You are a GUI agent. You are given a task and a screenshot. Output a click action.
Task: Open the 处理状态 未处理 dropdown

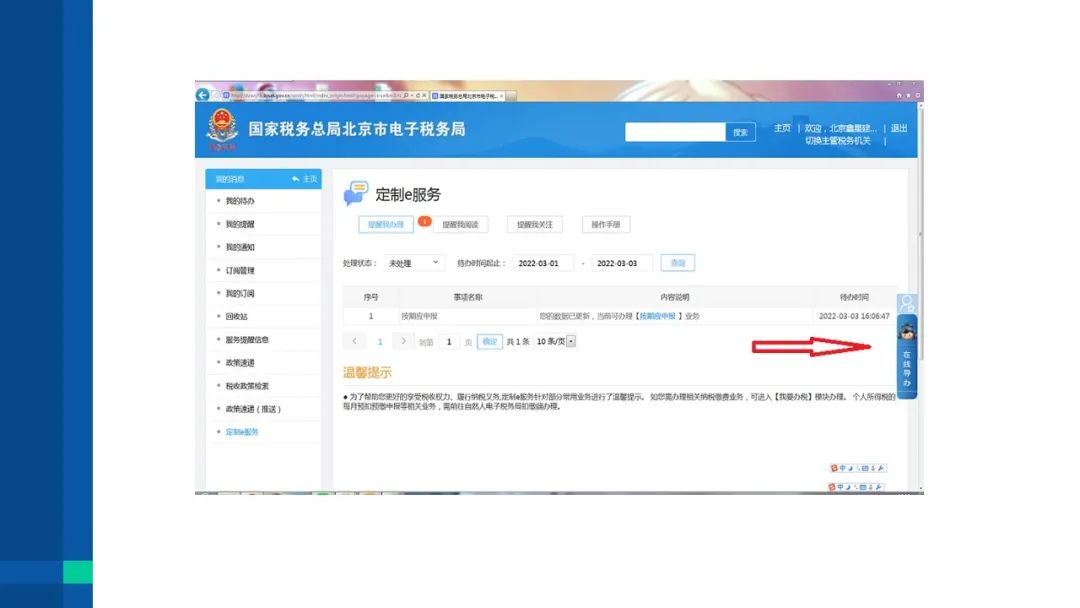pyautogui.click(x=414, y=263)
